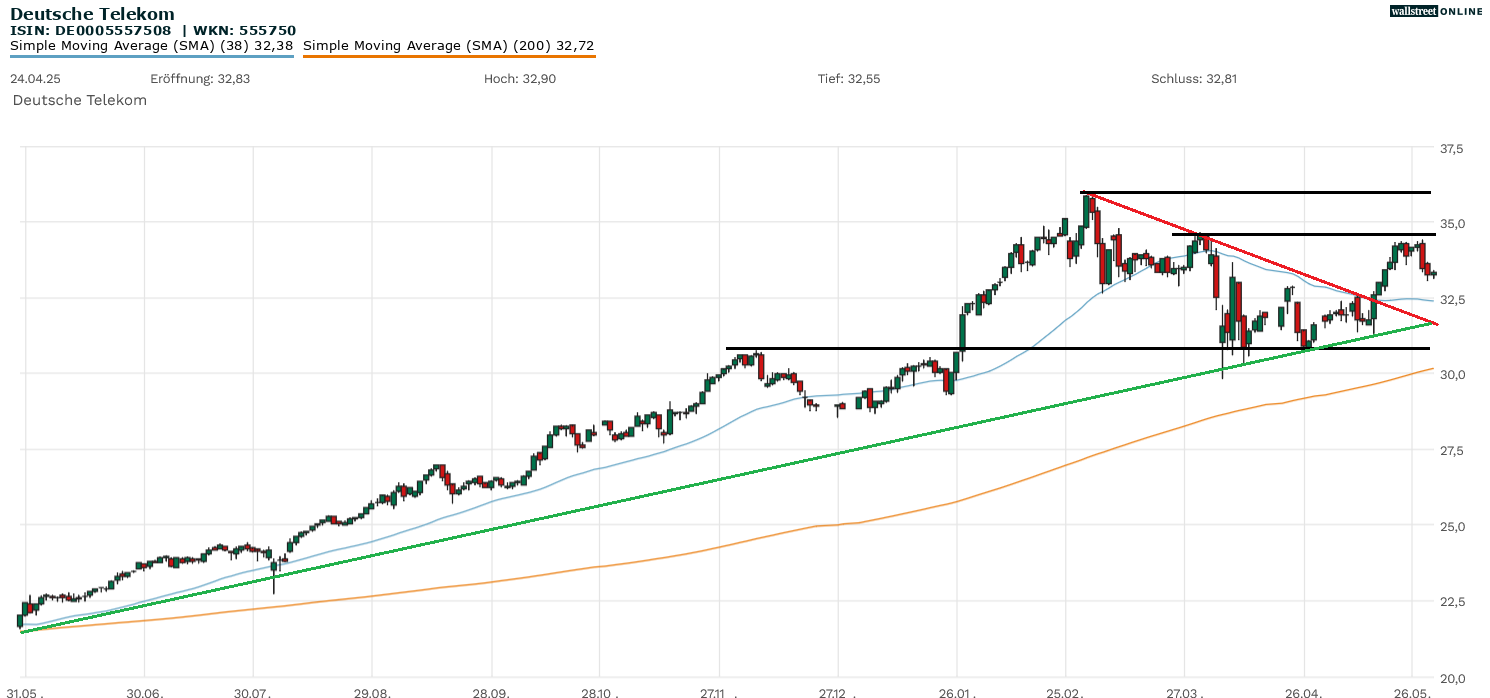Image resolution: width=1490 pixels, height=698 pixels.
Task: Click the Eröffnung 32,83 value
Action: 200,79
